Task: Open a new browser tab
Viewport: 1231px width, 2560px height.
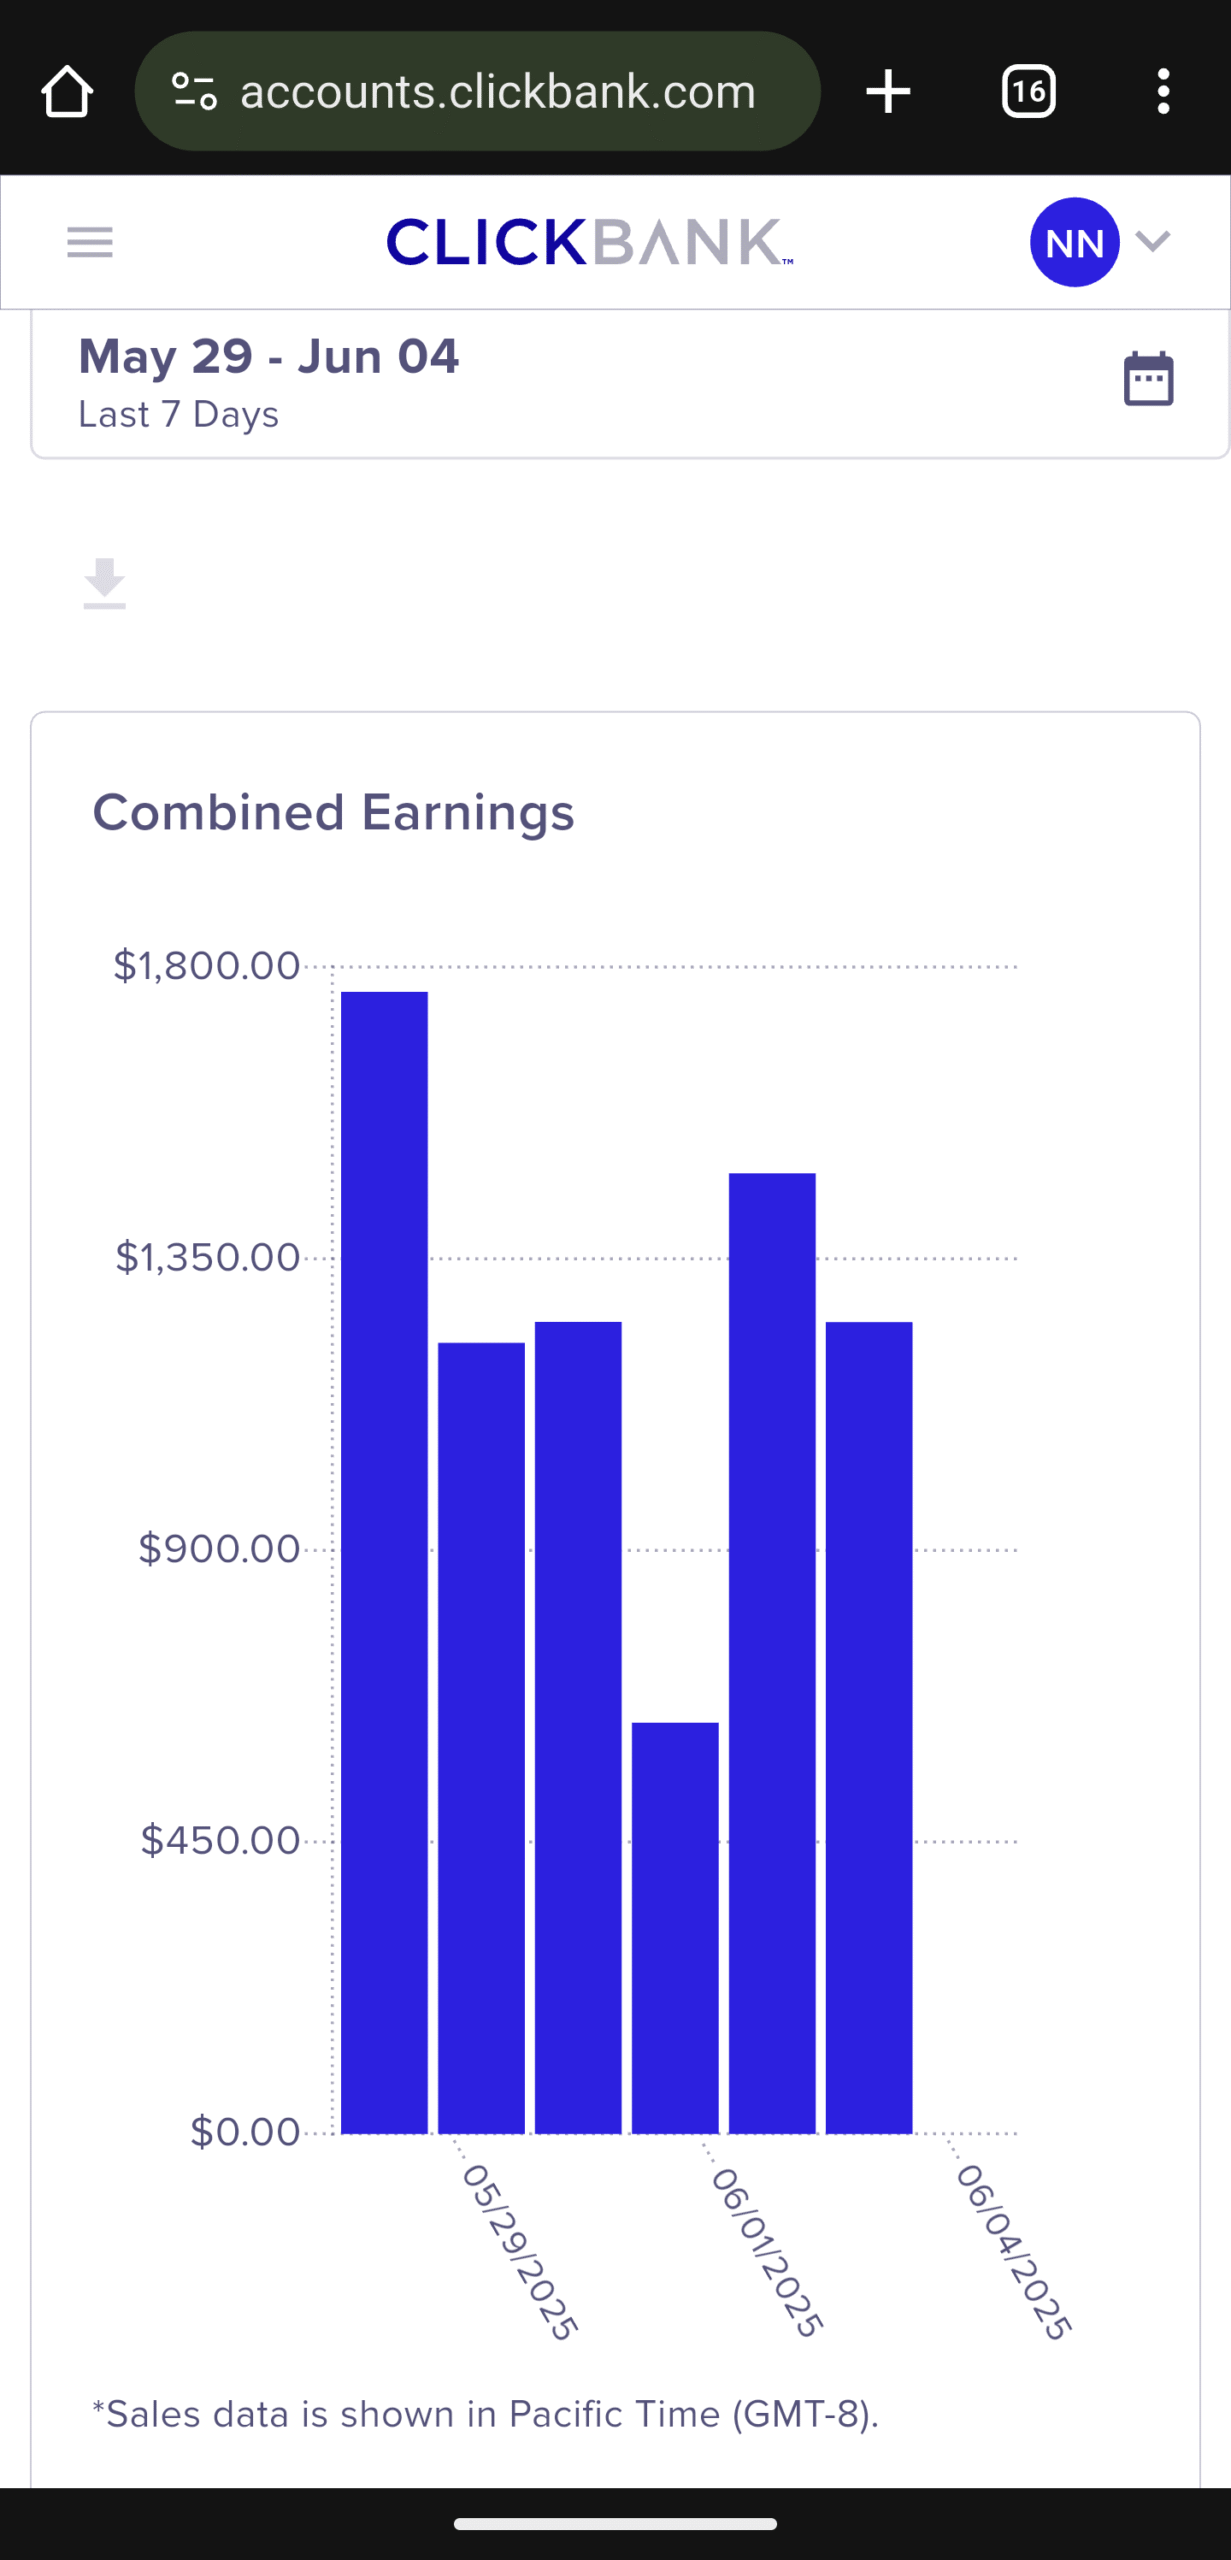Action: point(888,92)
